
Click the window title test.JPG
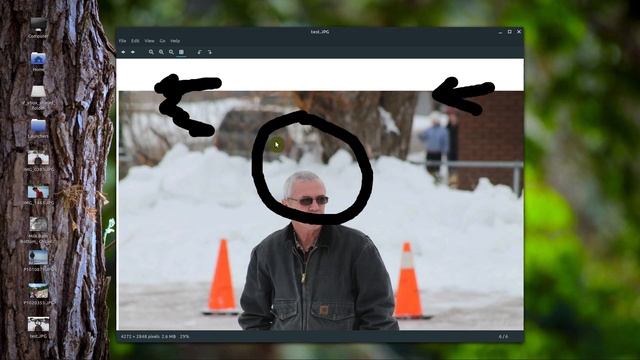click(x=320, y=32)
